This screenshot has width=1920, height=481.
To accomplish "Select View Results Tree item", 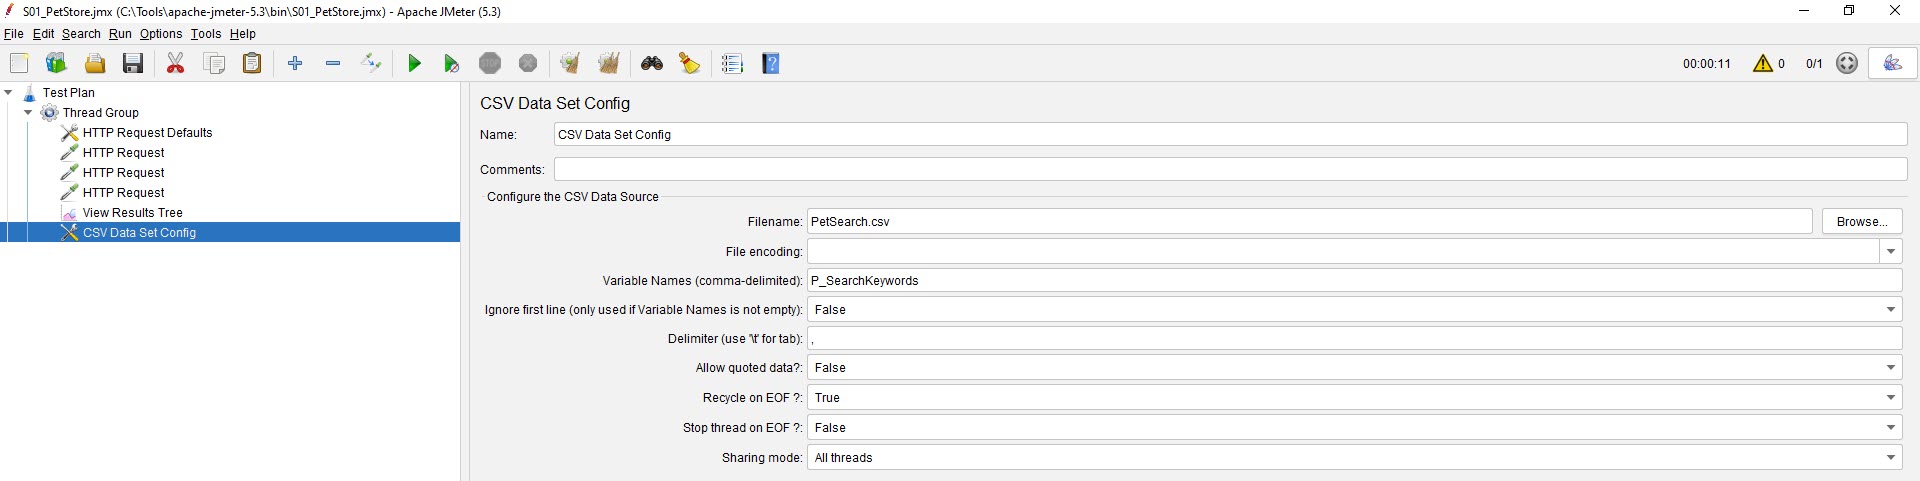I will pyautogui.click(x=132, y=212).
